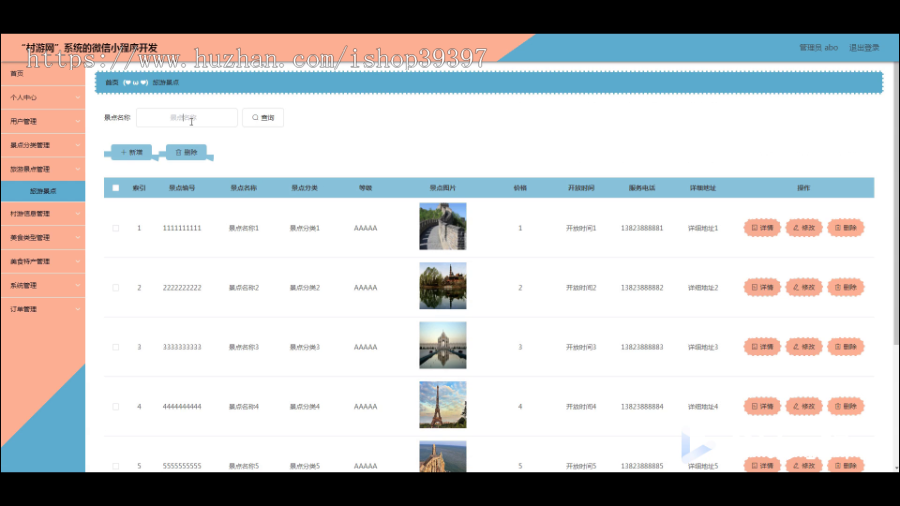Image resolution: width=900 pixels, height=506 pixels.
Task: Click the batch 删除 button above the table
Action: [186, 152]
